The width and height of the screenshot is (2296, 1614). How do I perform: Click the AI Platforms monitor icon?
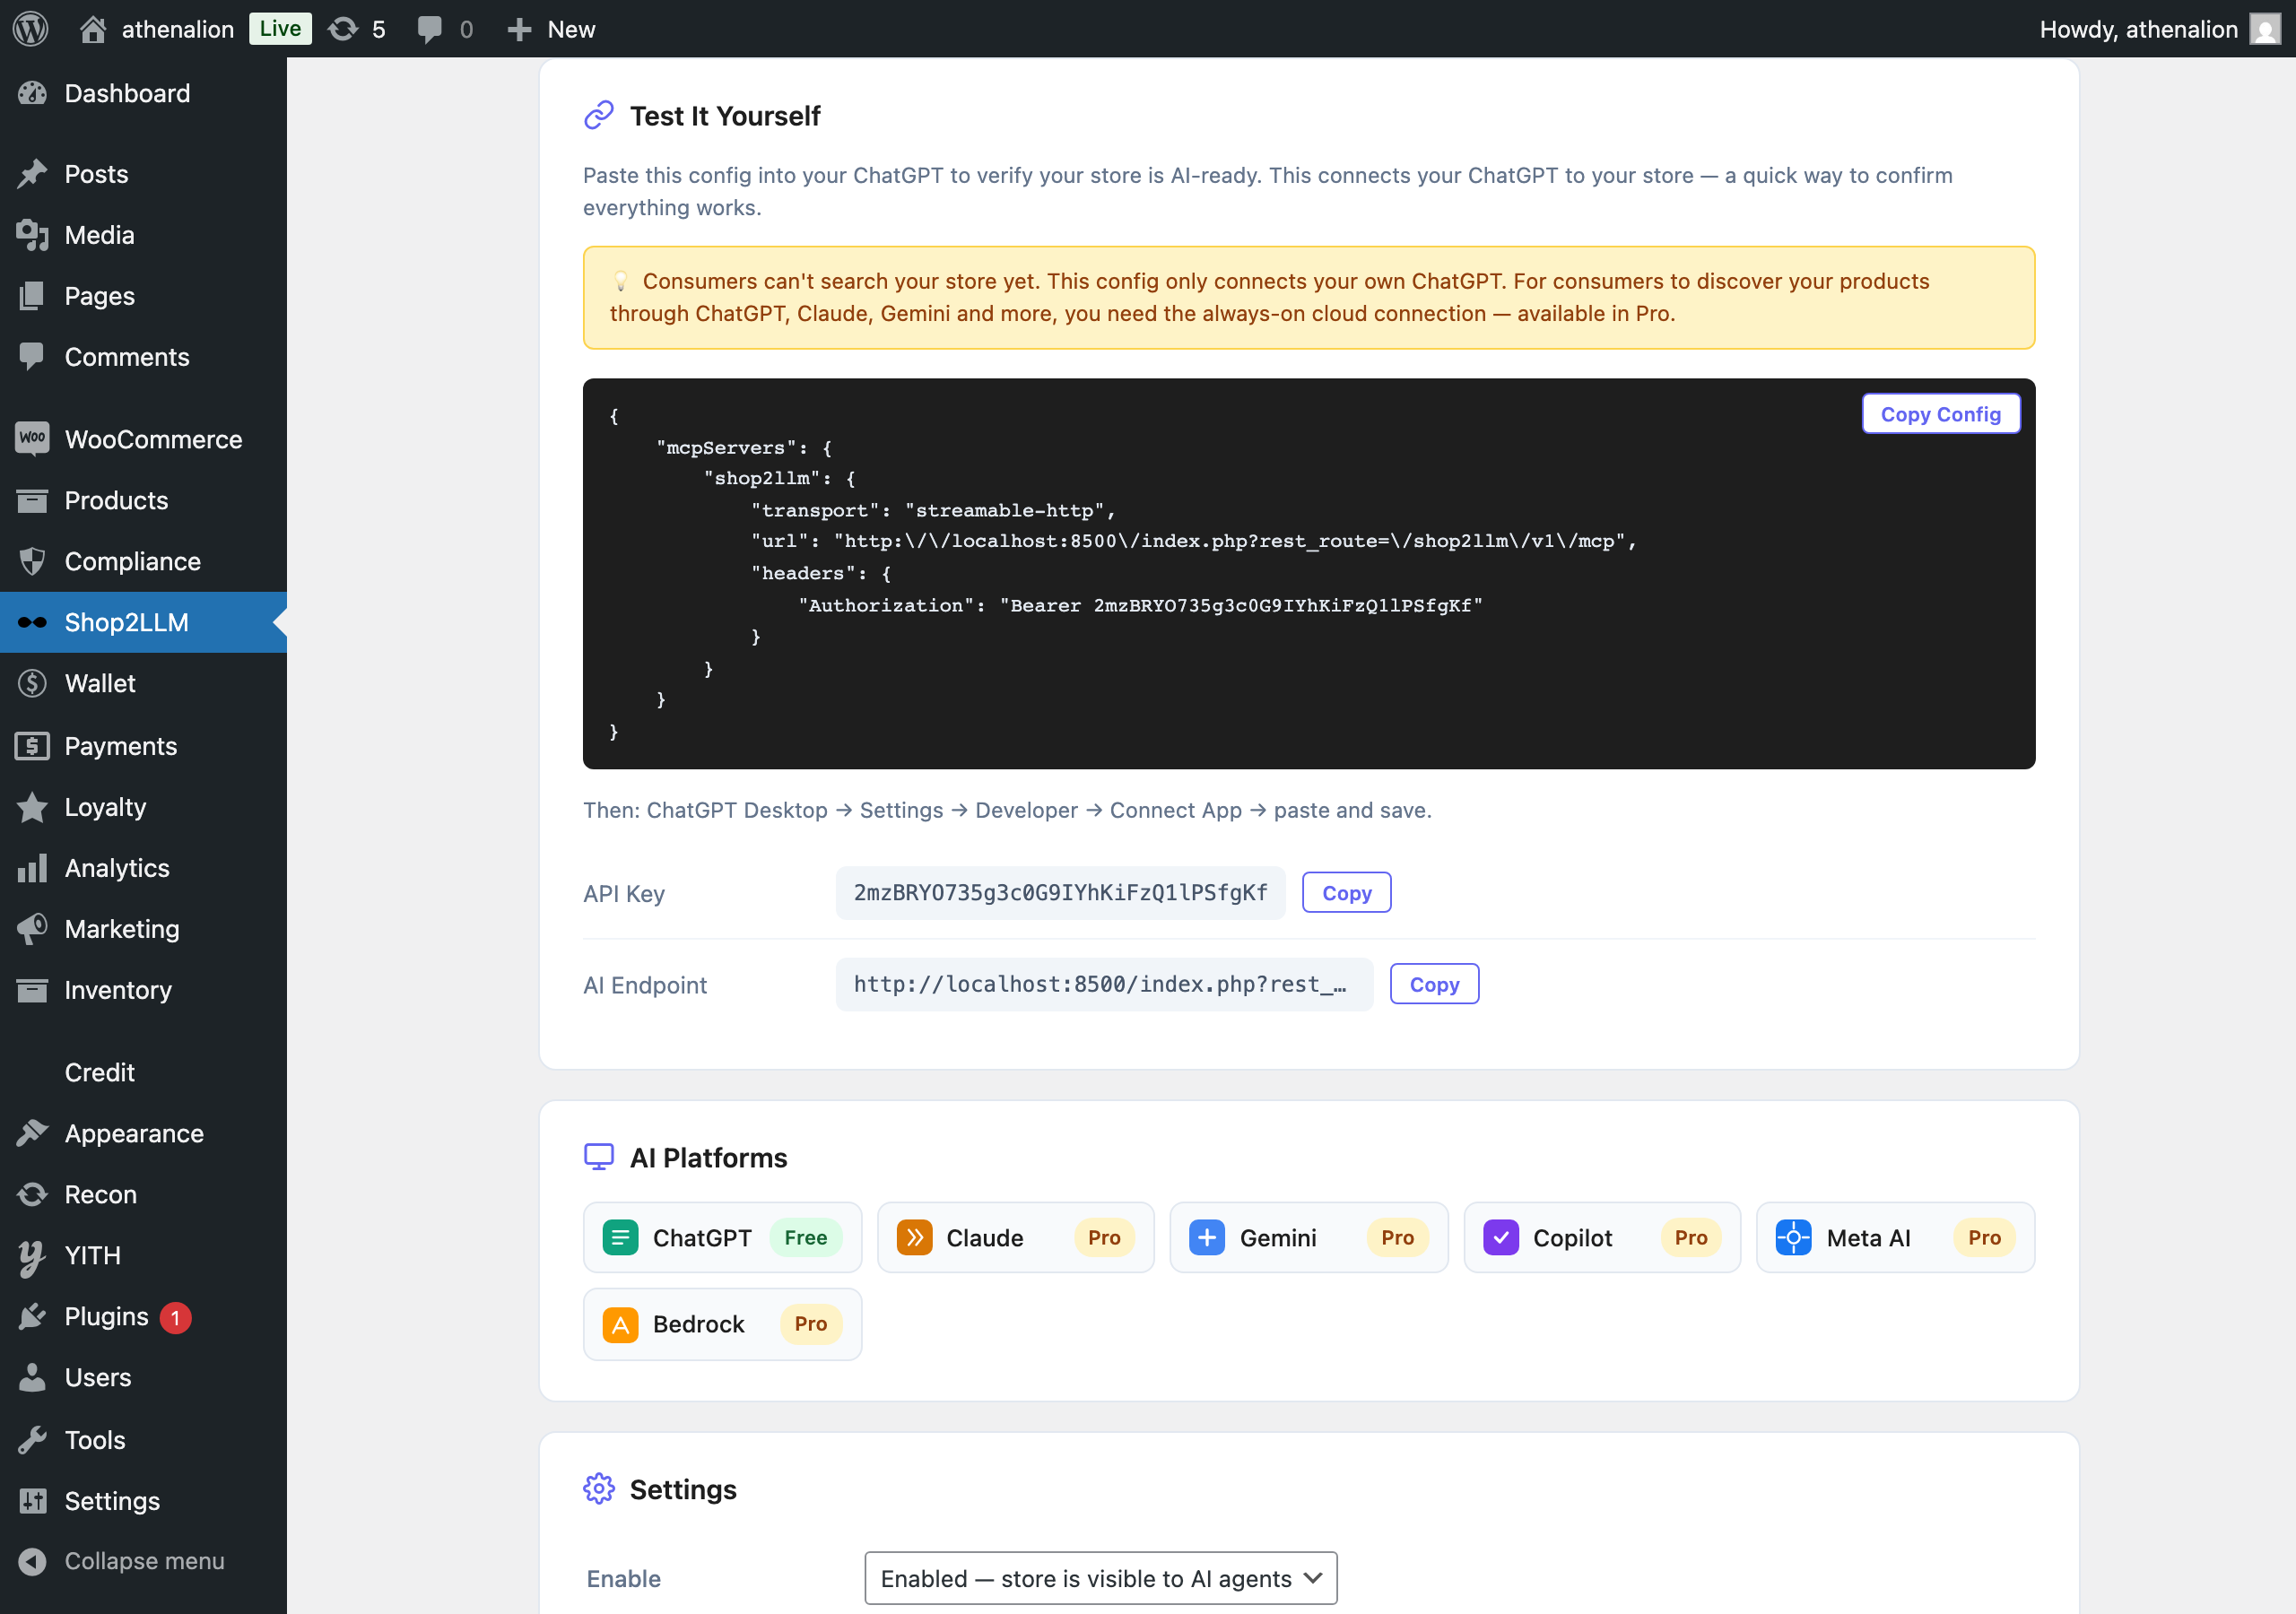click(599, 1157)
